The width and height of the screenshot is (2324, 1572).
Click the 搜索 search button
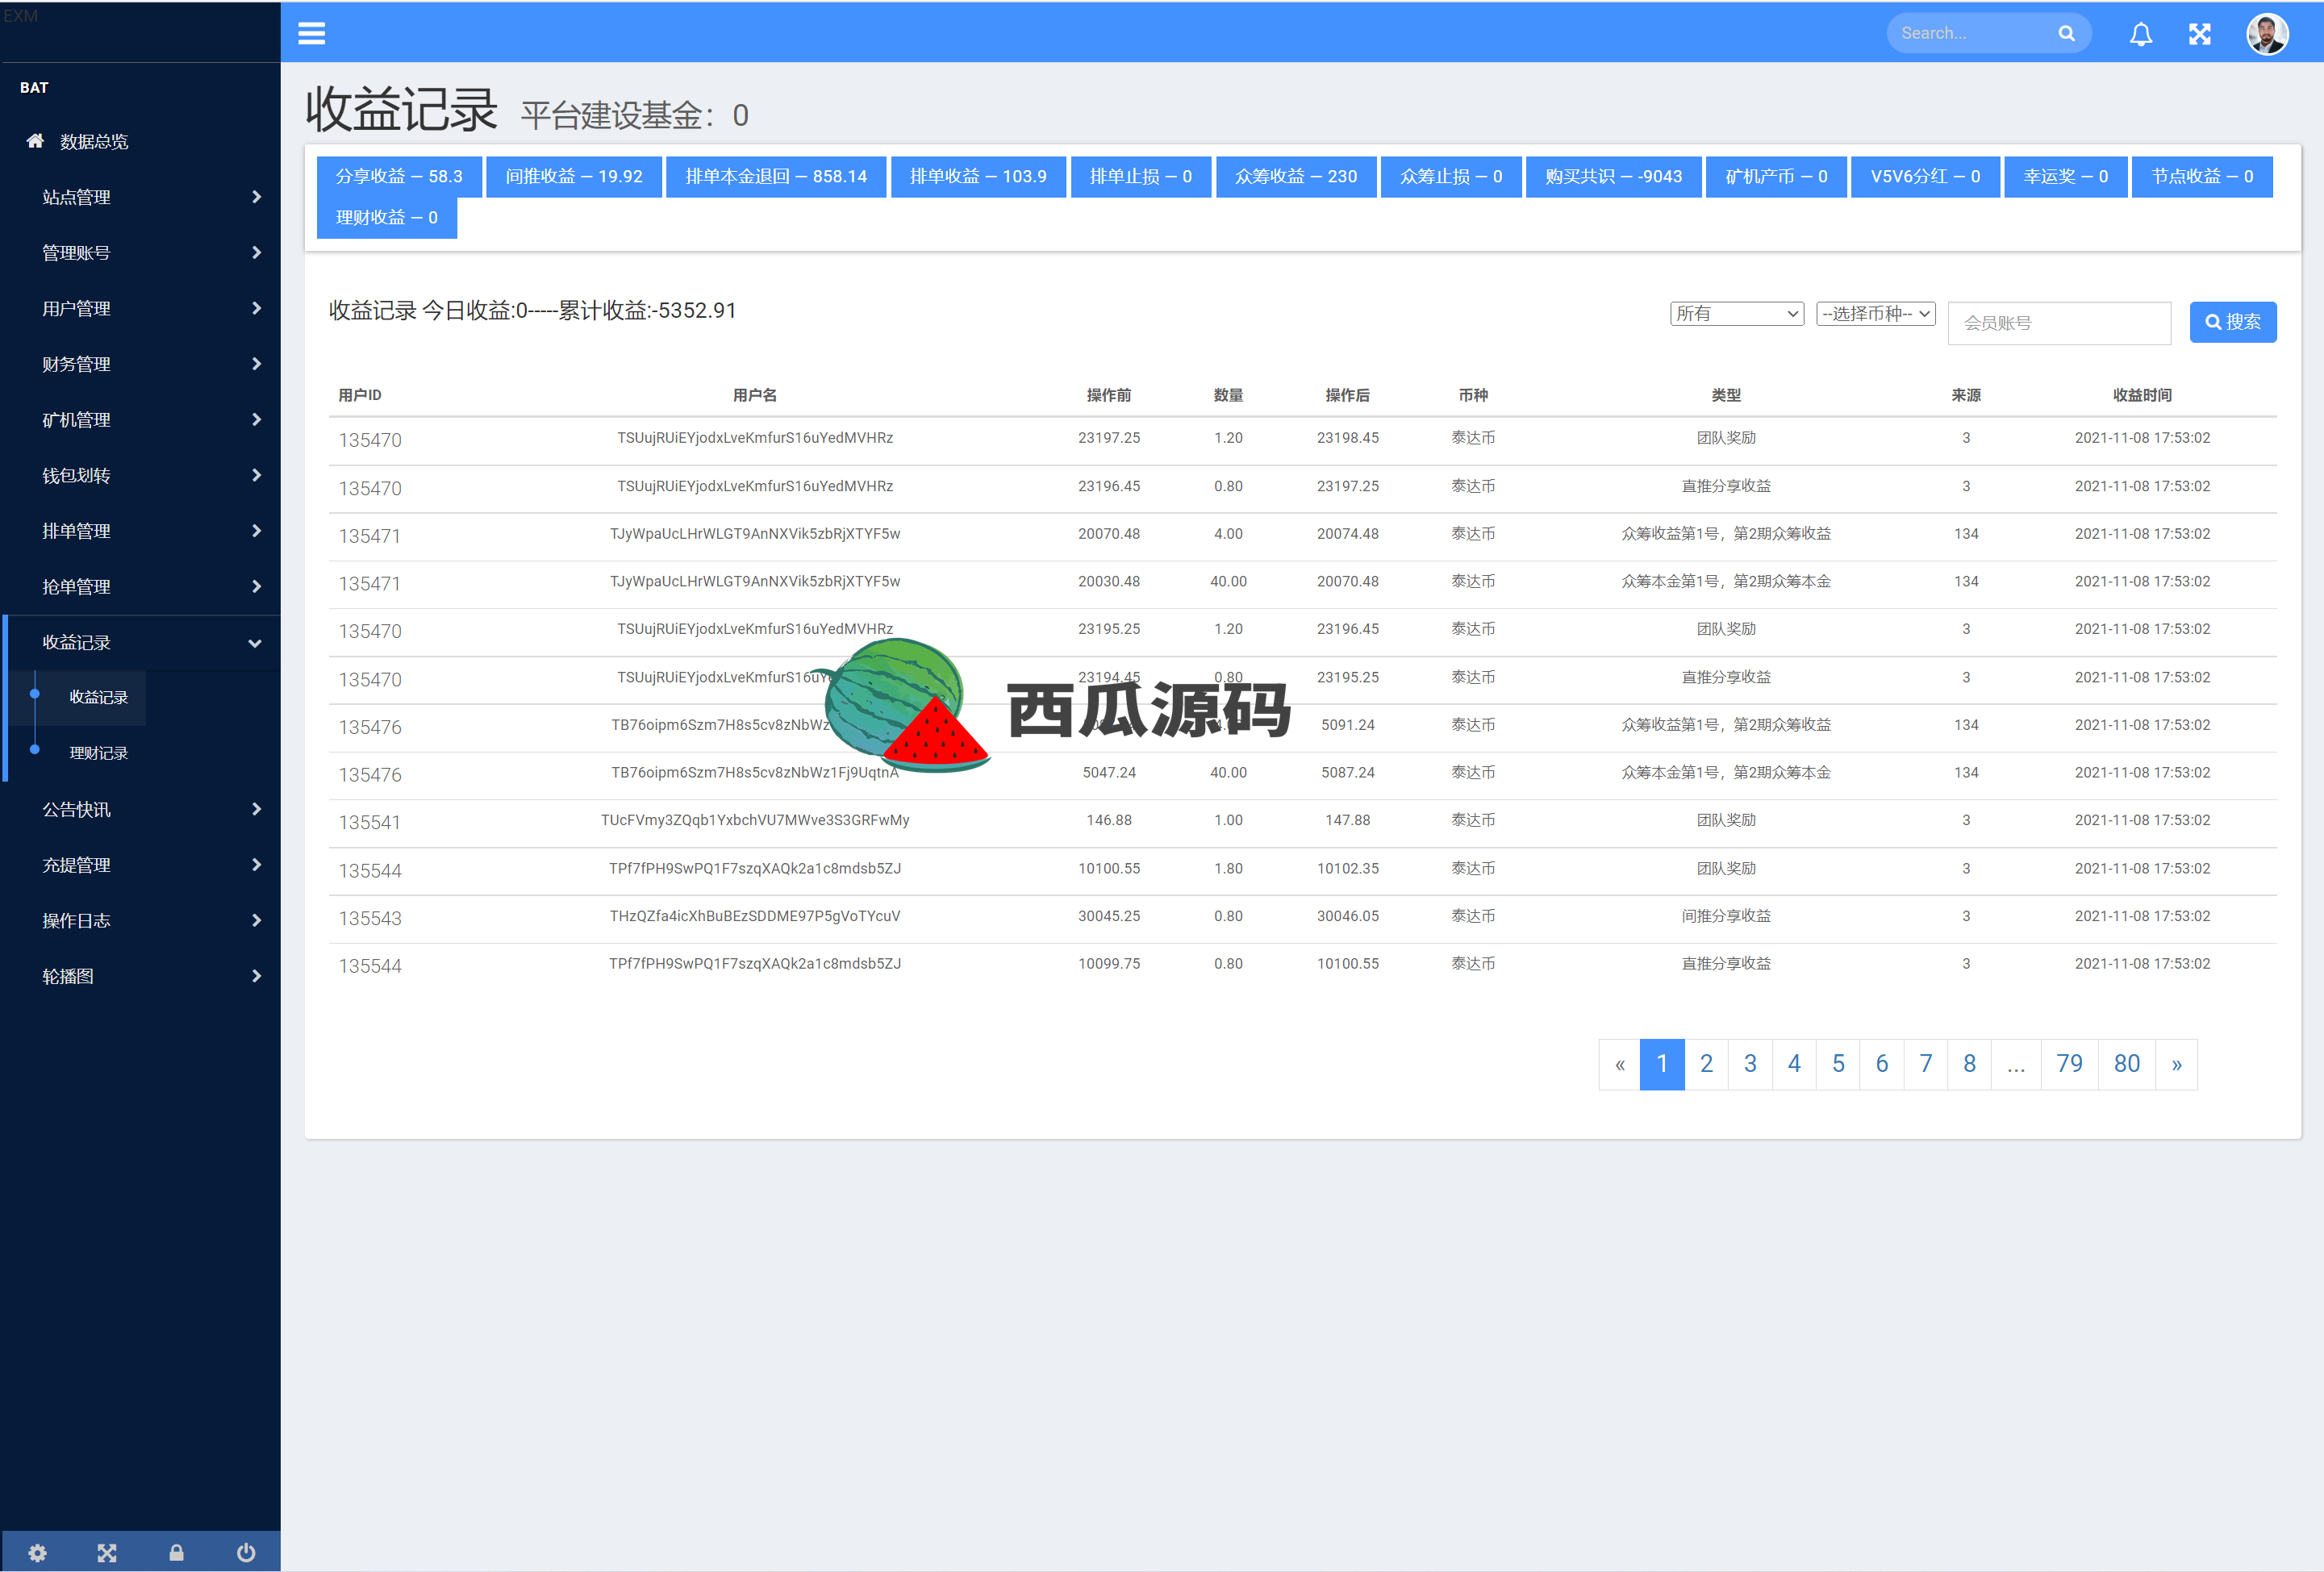(x=2232, y=322)
